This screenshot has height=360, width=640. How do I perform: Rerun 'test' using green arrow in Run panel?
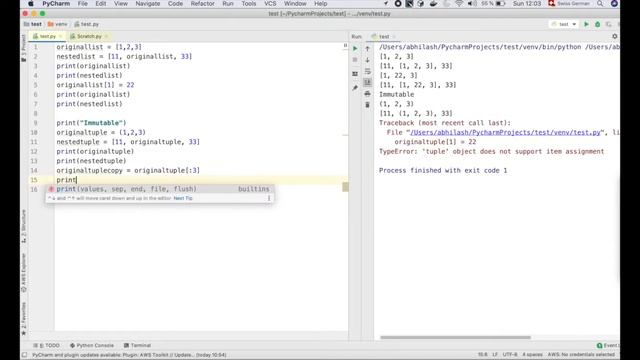355,49
